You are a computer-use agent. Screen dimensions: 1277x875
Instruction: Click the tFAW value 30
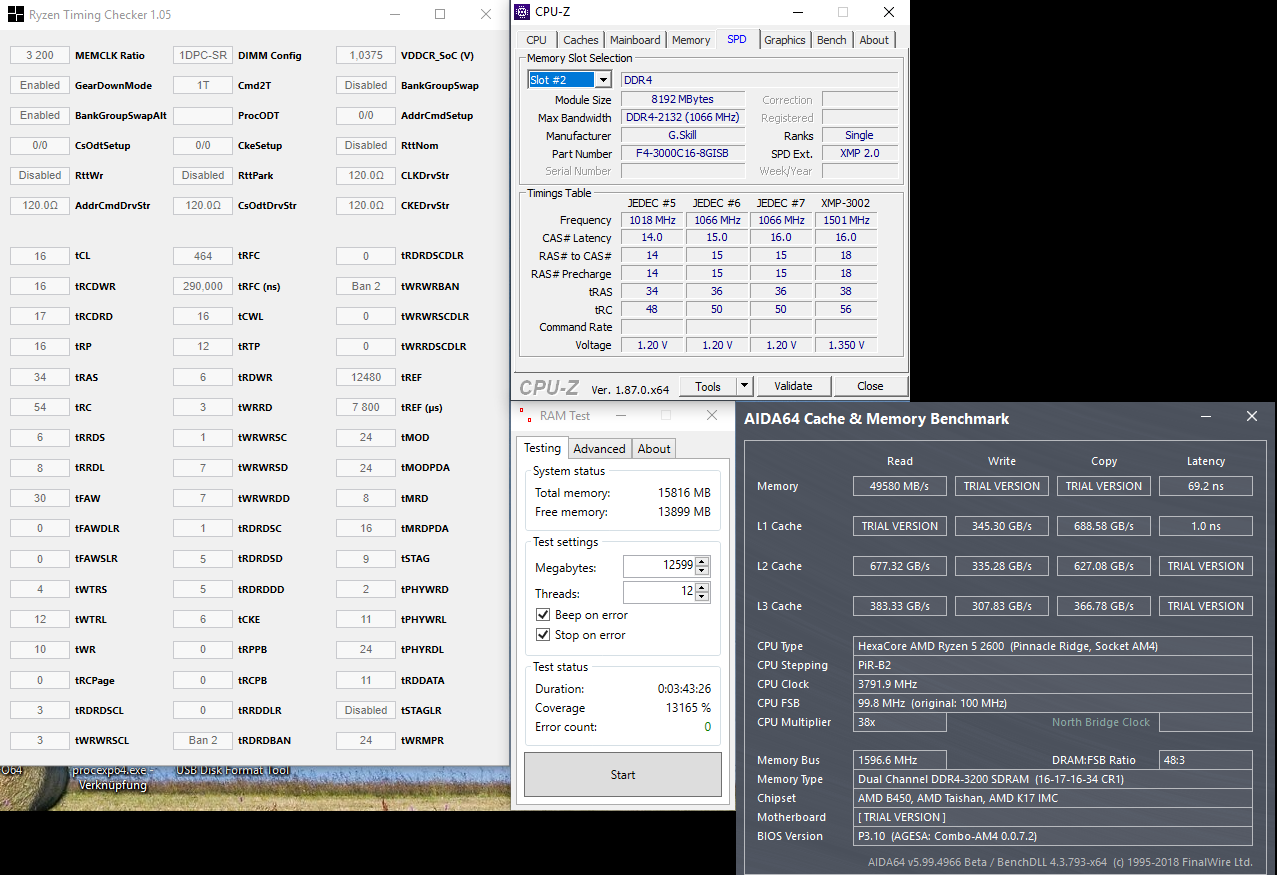coord(40,498)
